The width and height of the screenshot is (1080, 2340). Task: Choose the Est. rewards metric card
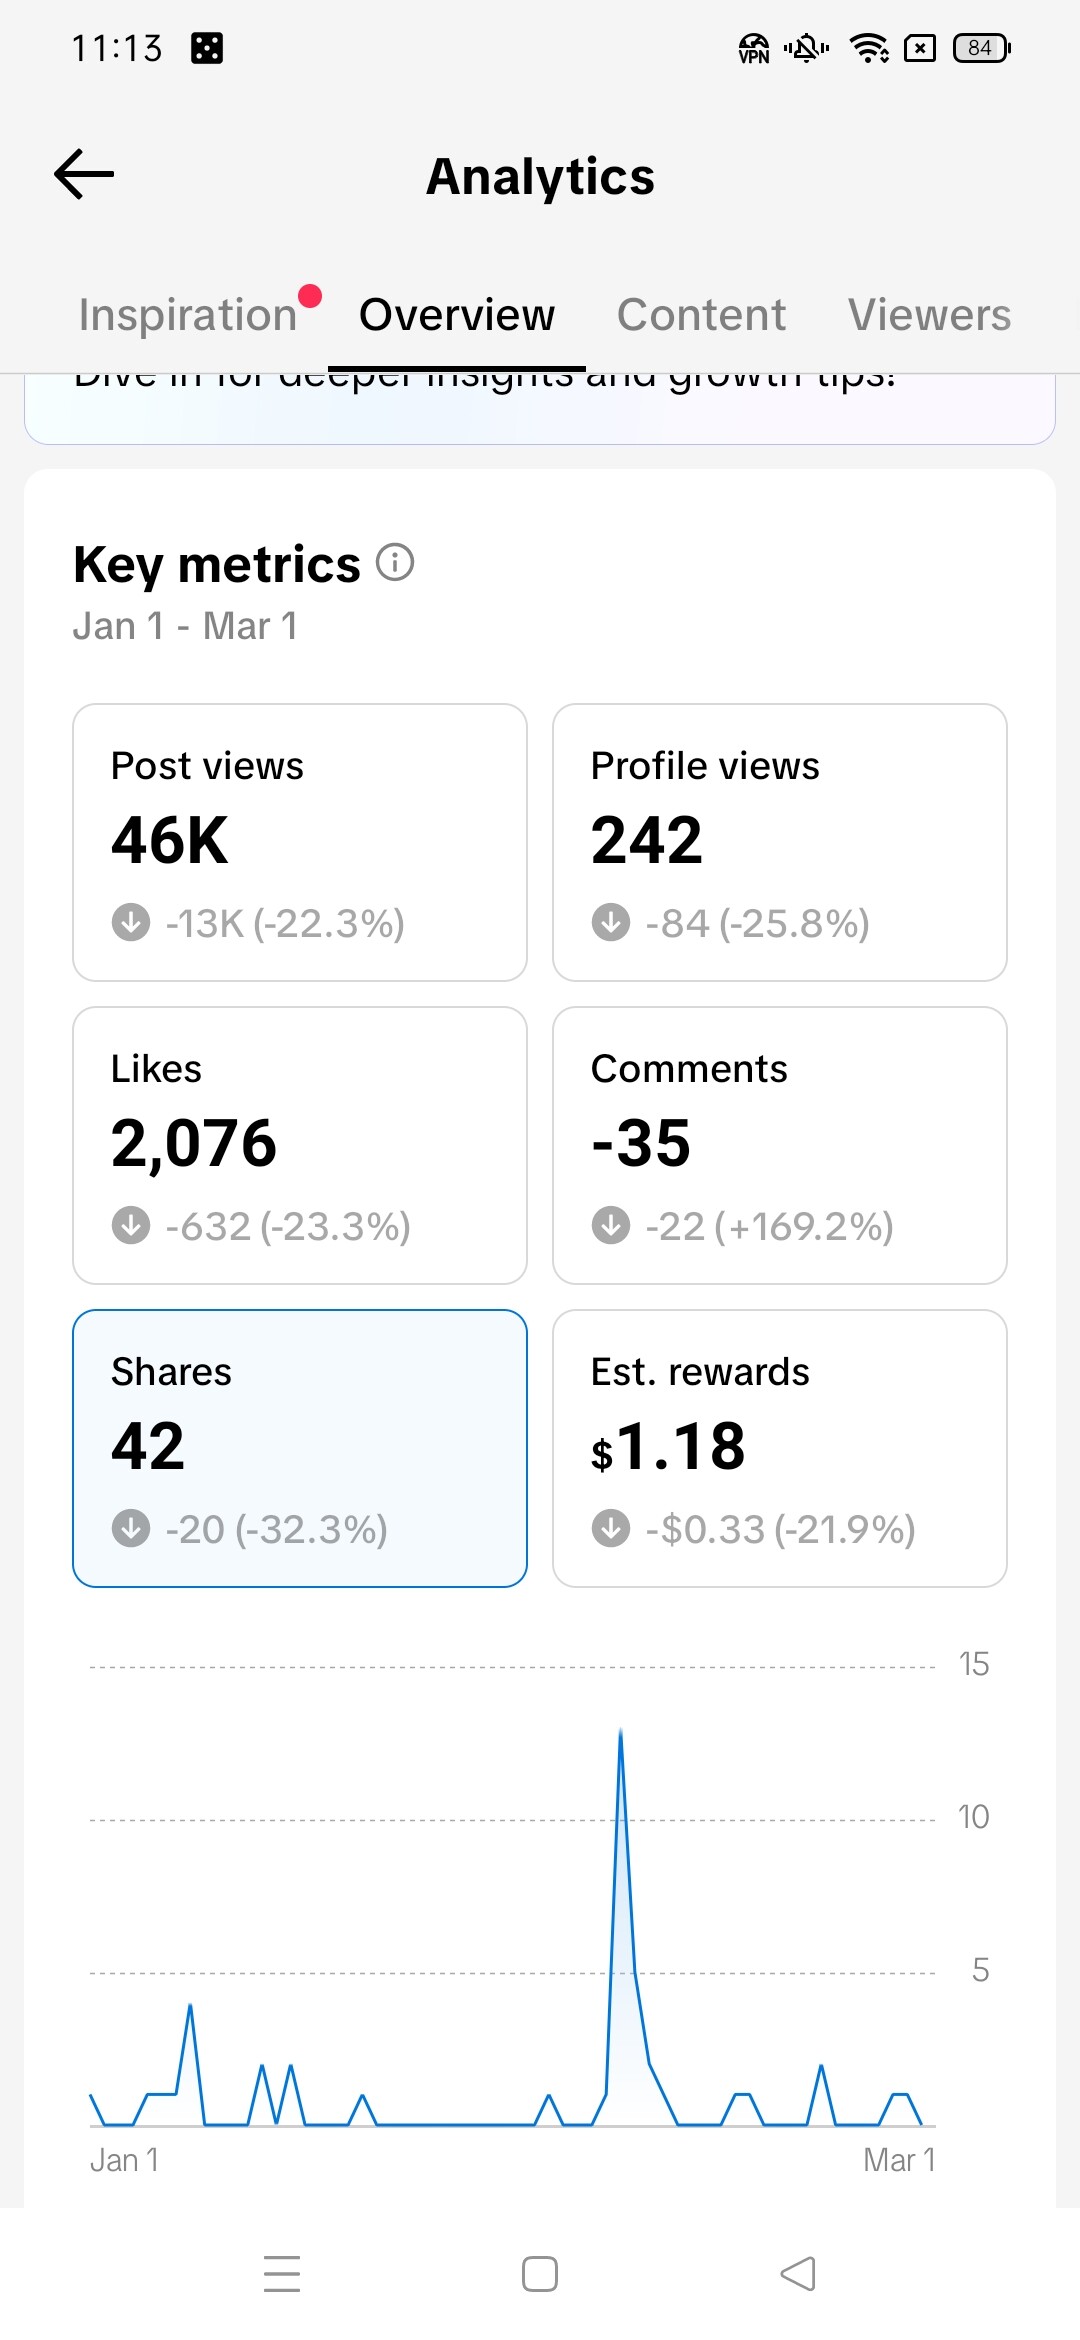click(780, 1448)
